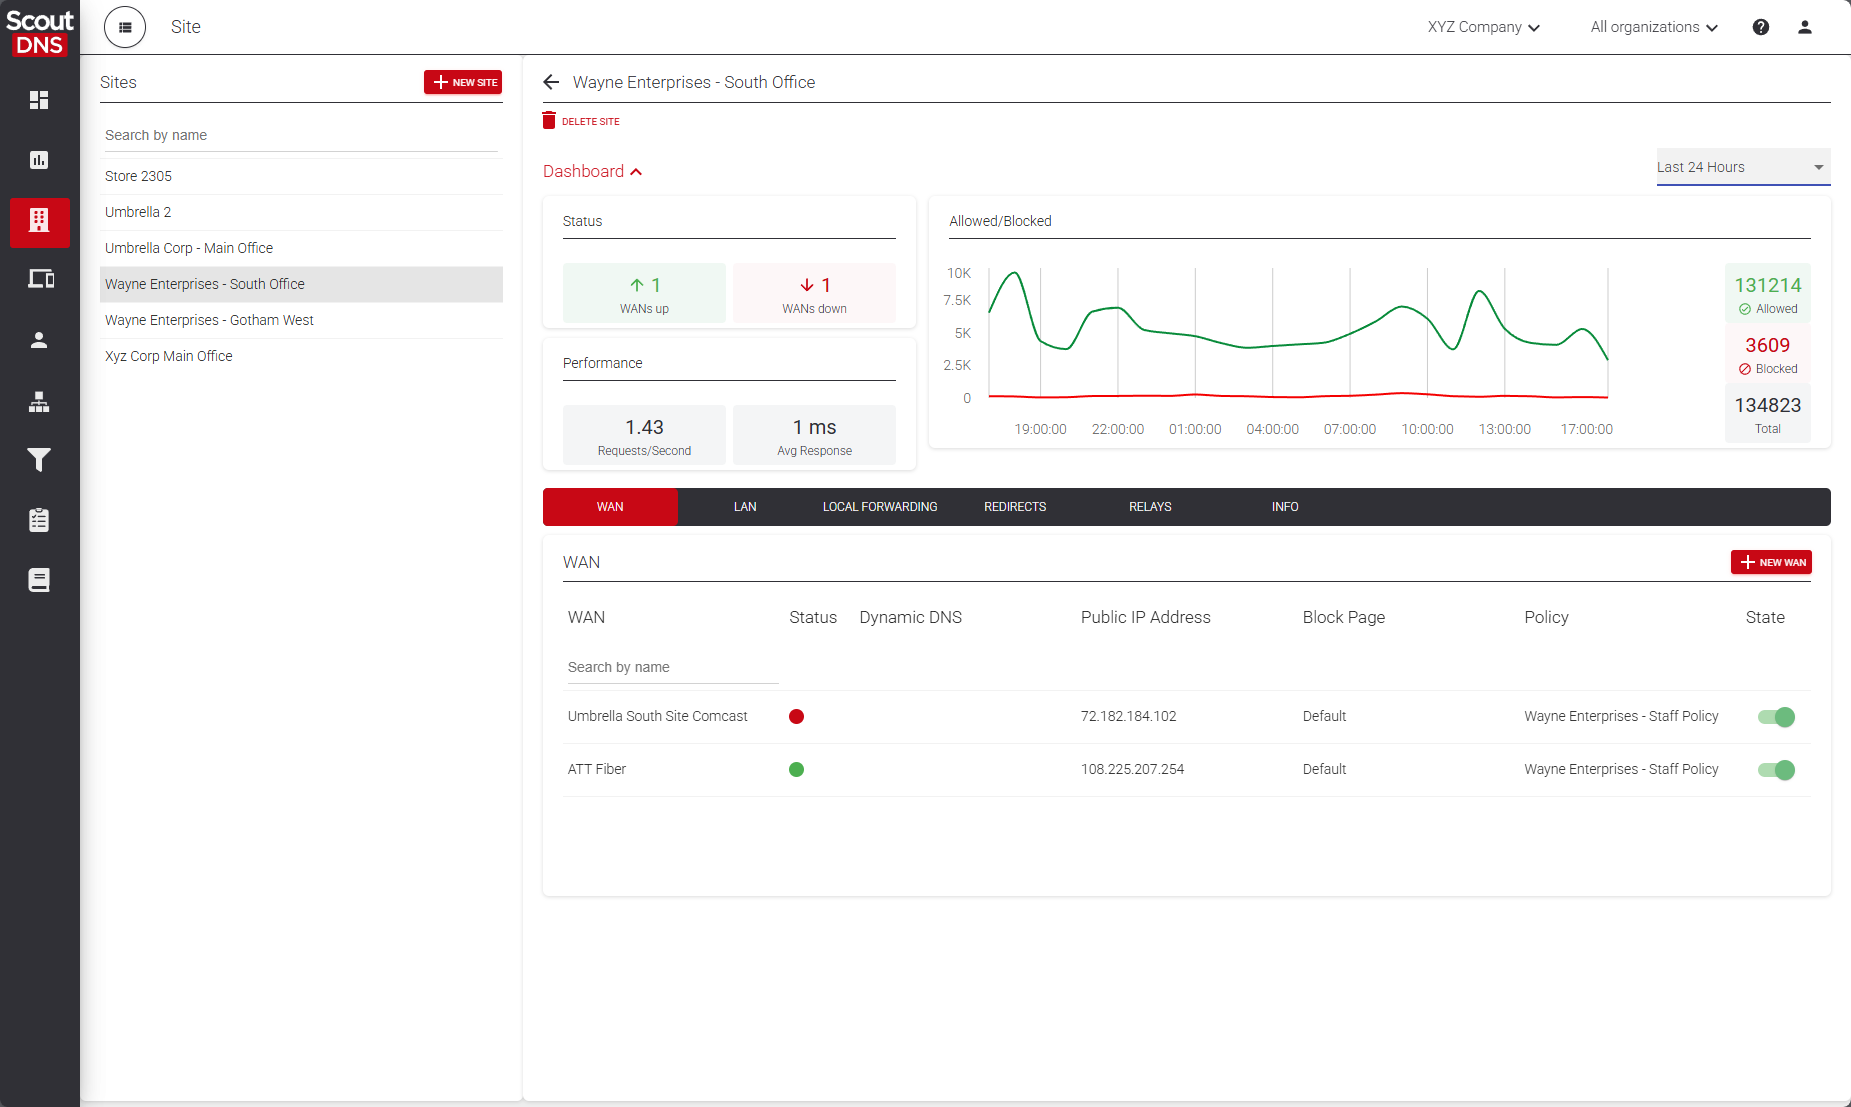Open the Last 24 Hours time range dropdown
Screen dimensions: 1851x1107
(x=1743, y=167)
